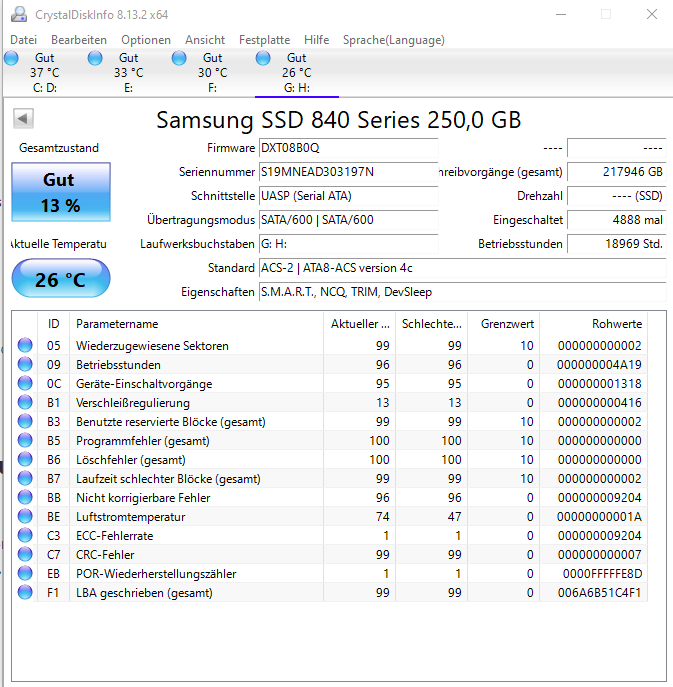Go to previous disk with left arrow
Image resolution: width=673 pixels, height=687 pixels.
23,118
